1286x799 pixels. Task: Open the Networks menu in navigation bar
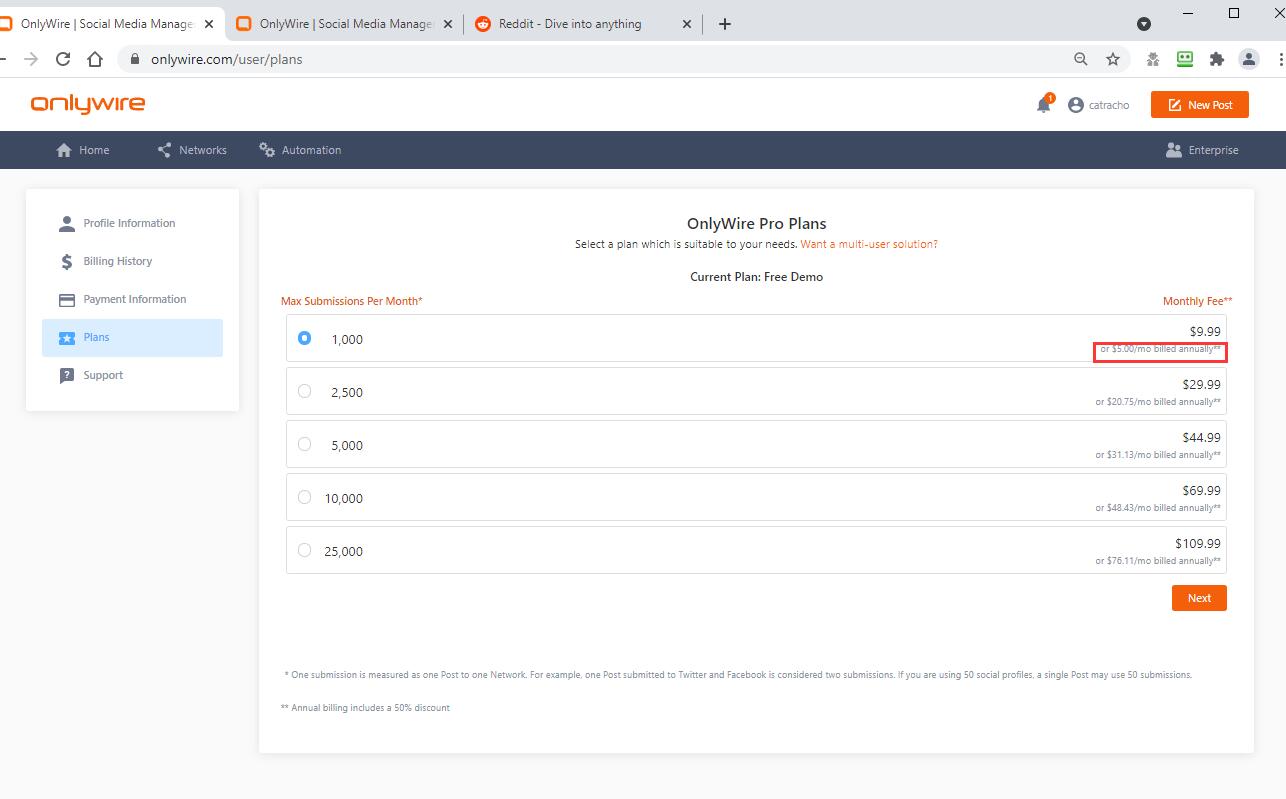(192, 150)
